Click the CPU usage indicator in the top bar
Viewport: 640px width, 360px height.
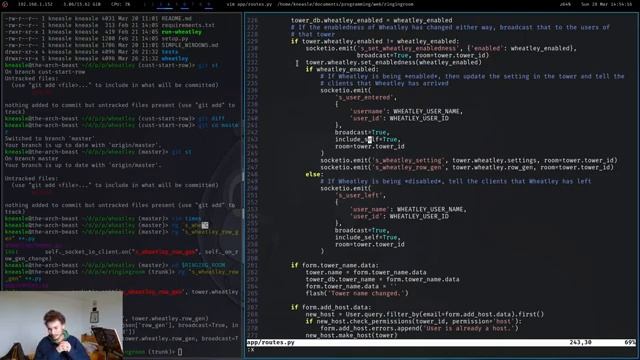120,4
